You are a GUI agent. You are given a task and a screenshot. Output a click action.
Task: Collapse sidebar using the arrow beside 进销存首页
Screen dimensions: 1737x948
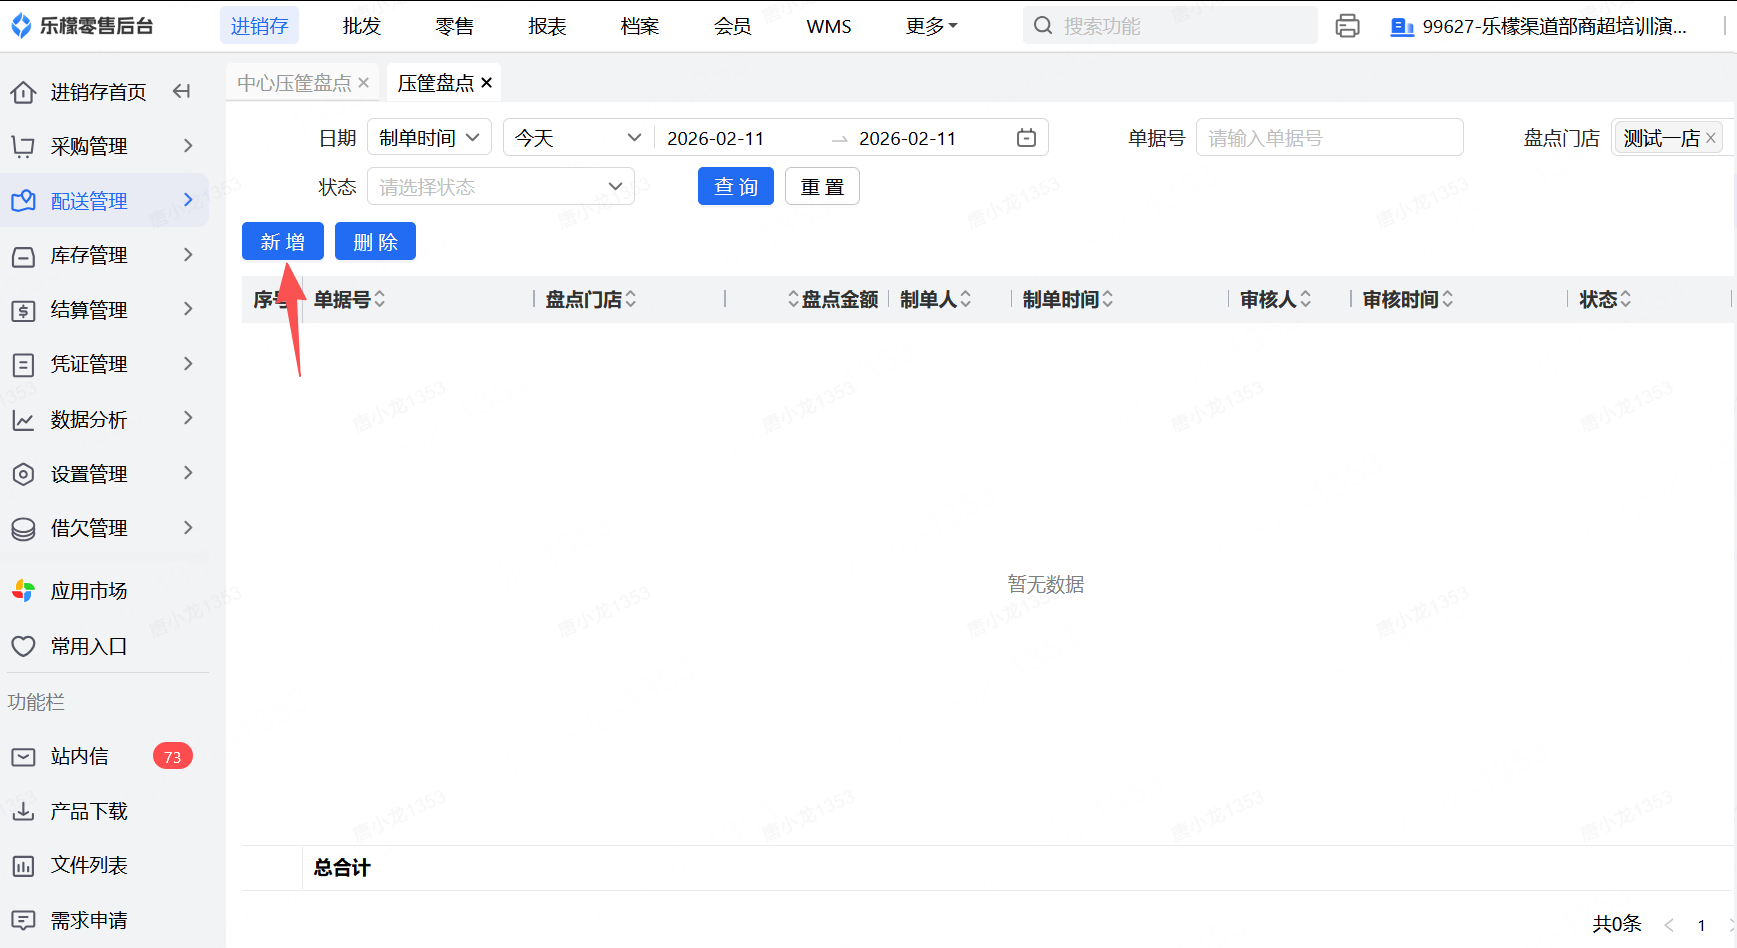pos(181,92)
